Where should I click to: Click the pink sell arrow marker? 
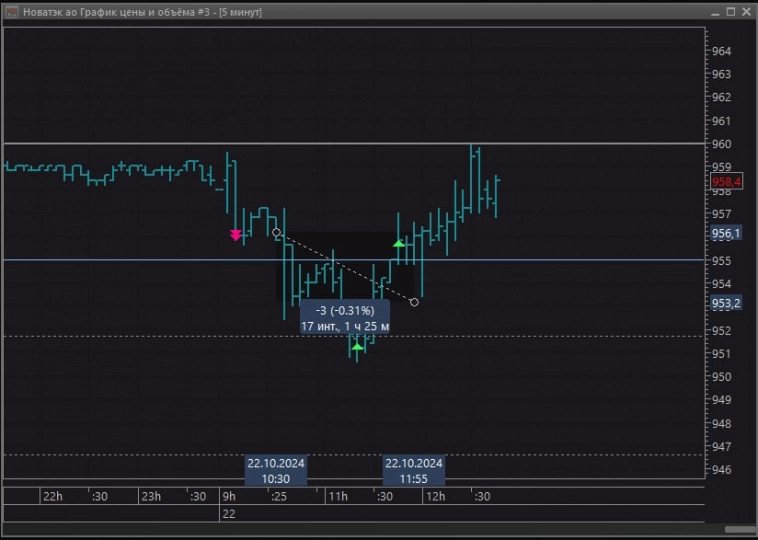click(x=236, y=235)
